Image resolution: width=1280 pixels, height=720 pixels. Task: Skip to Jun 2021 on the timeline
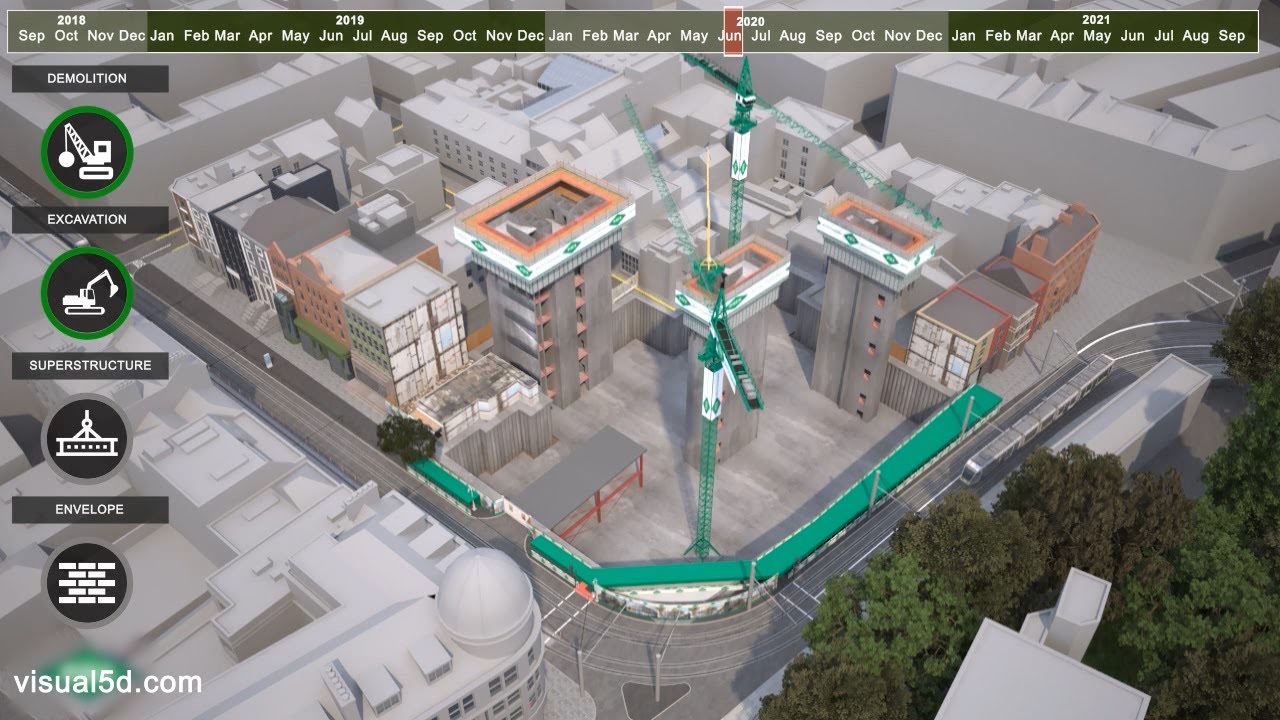tap(1133, 36)
